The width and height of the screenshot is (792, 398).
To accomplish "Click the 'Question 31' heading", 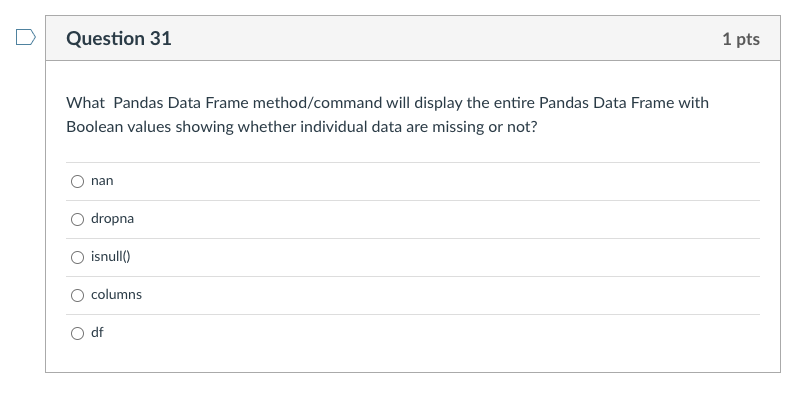I will pos(119,38).
